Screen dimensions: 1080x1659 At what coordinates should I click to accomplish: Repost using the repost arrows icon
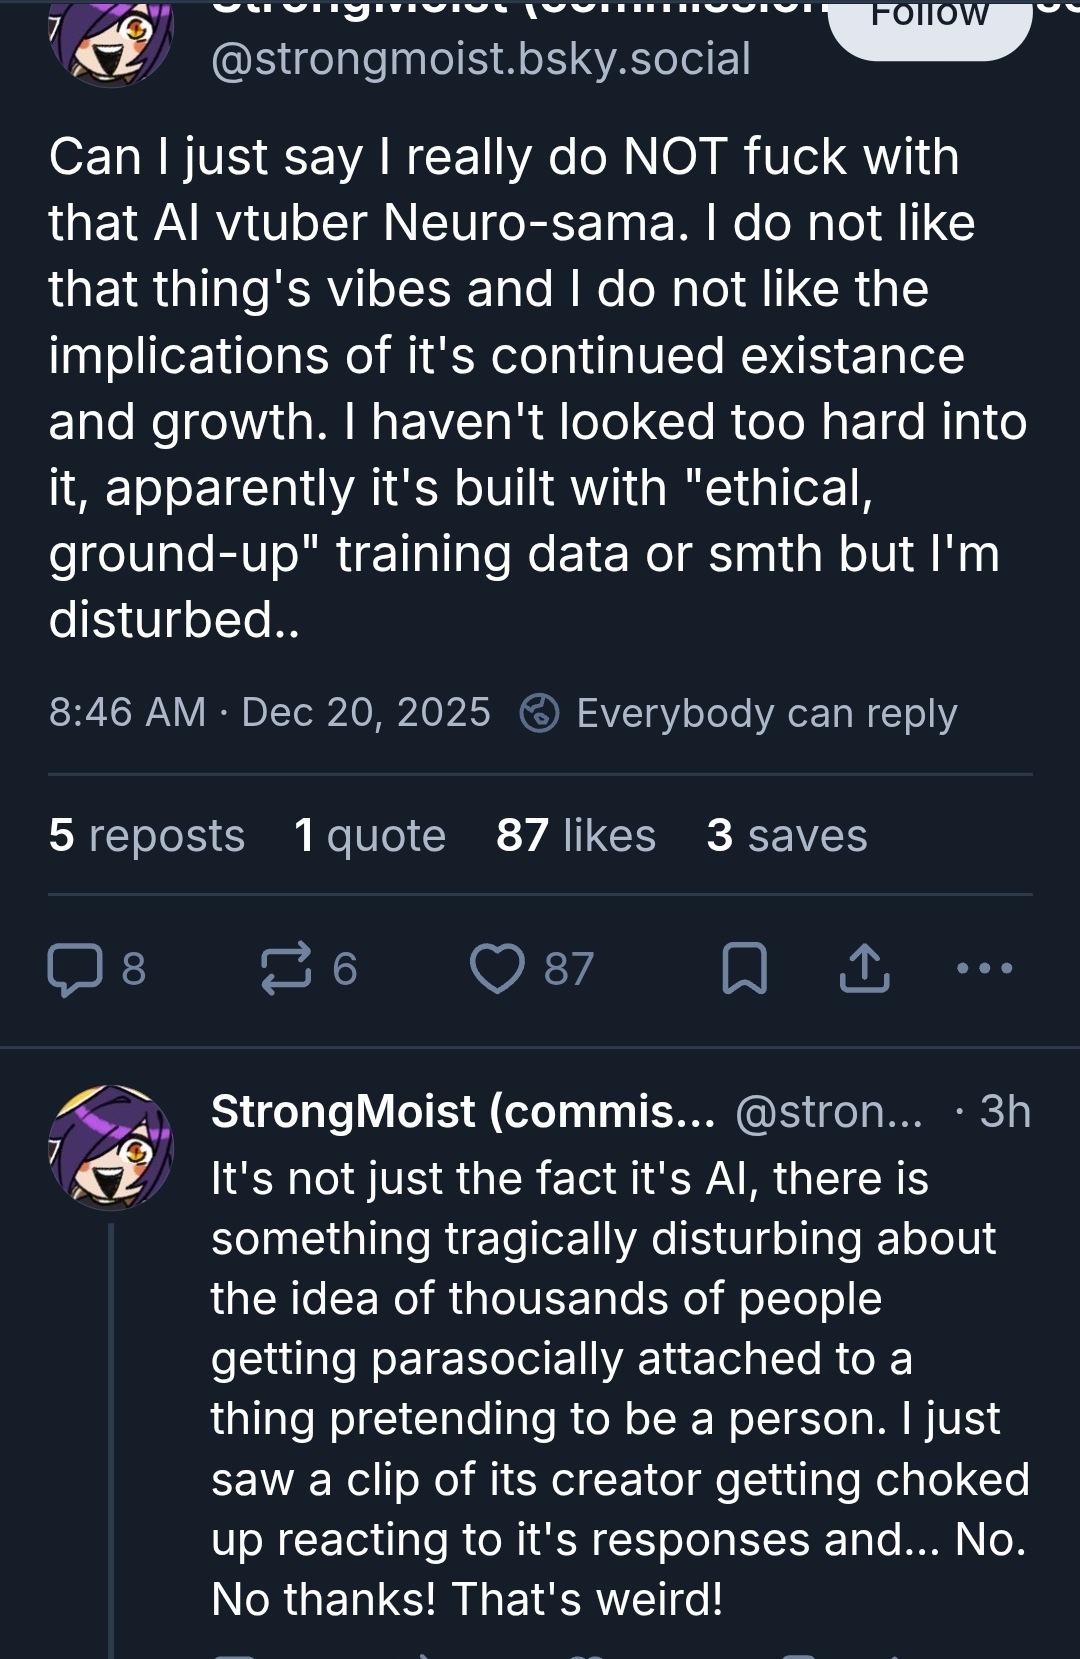(287, 969)
